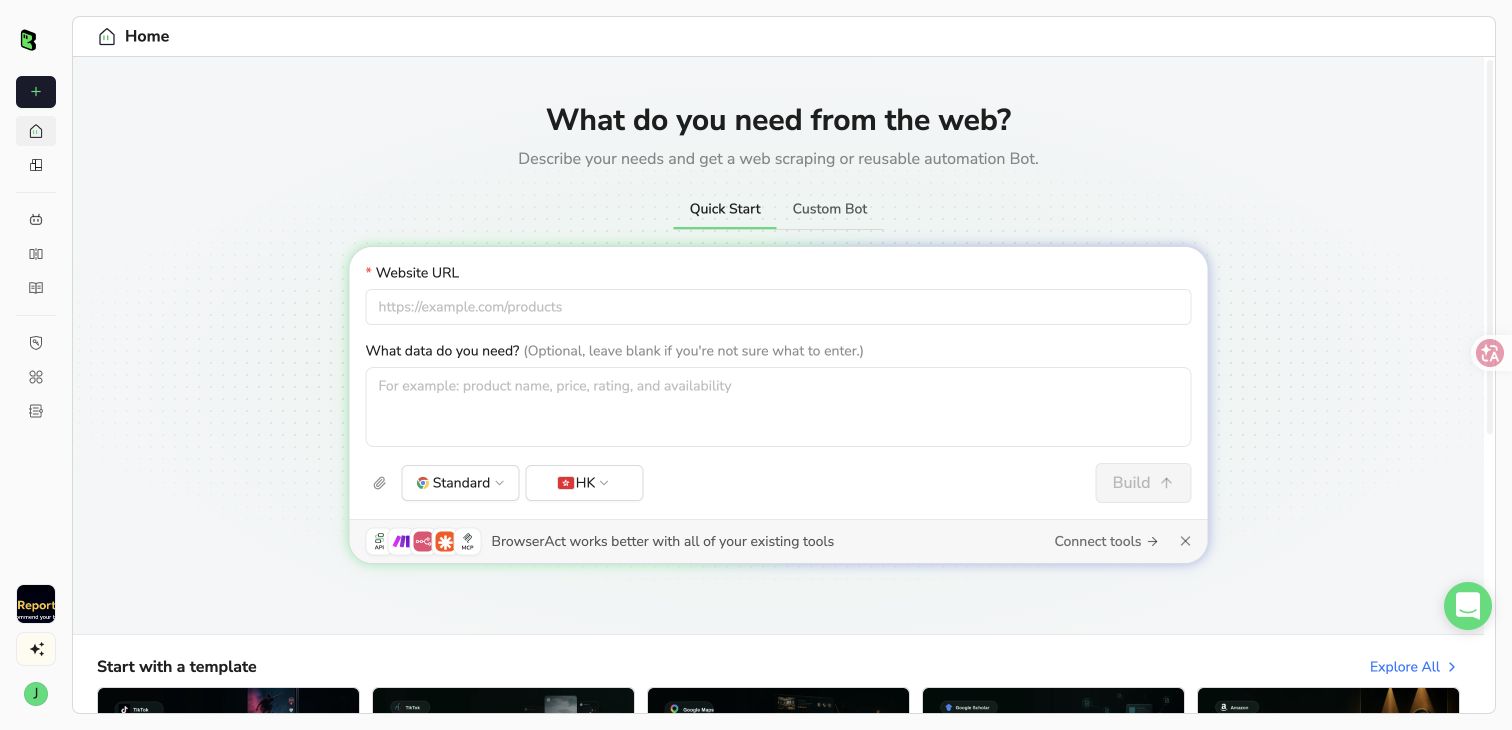Click the API tool icon
1512x730 pixels.
(379, 541)
